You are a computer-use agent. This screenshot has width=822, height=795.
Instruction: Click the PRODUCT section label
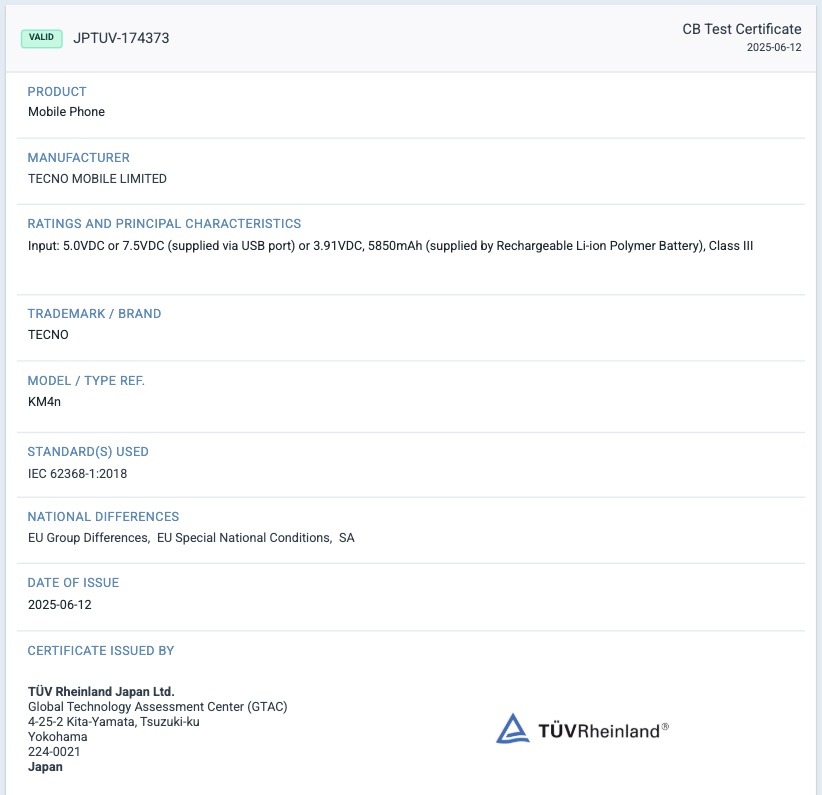(x=57, y=92)
